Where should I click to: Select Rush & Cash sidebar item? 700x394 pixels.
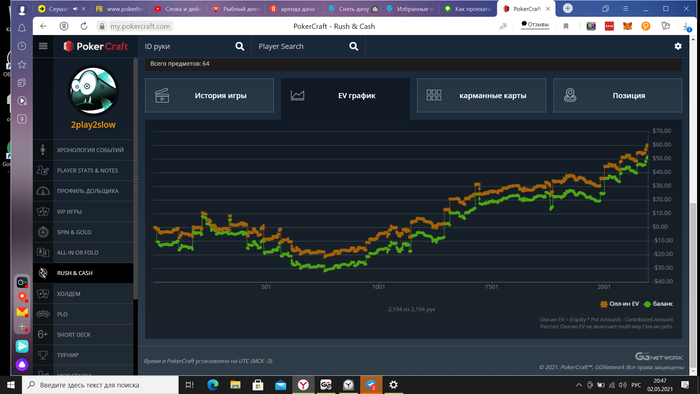pos(83,273)
